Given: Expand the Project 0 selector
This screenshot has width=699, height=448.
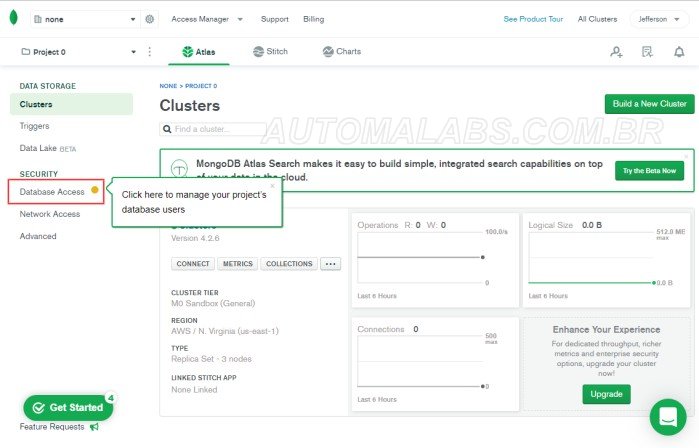Looking at the screenshot, I should tap(78, 52).
